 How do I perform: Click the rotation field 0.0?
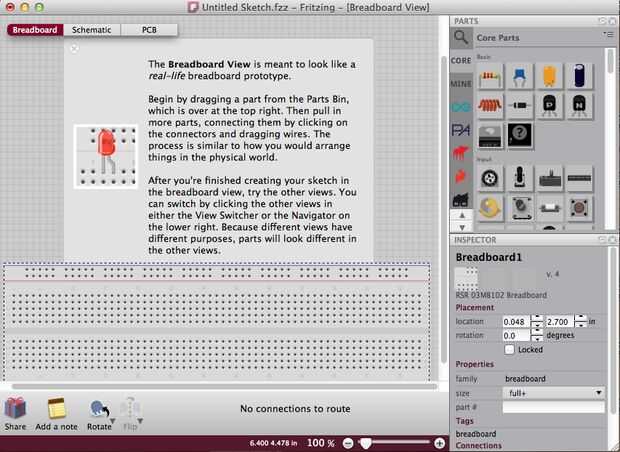(516, 336)
